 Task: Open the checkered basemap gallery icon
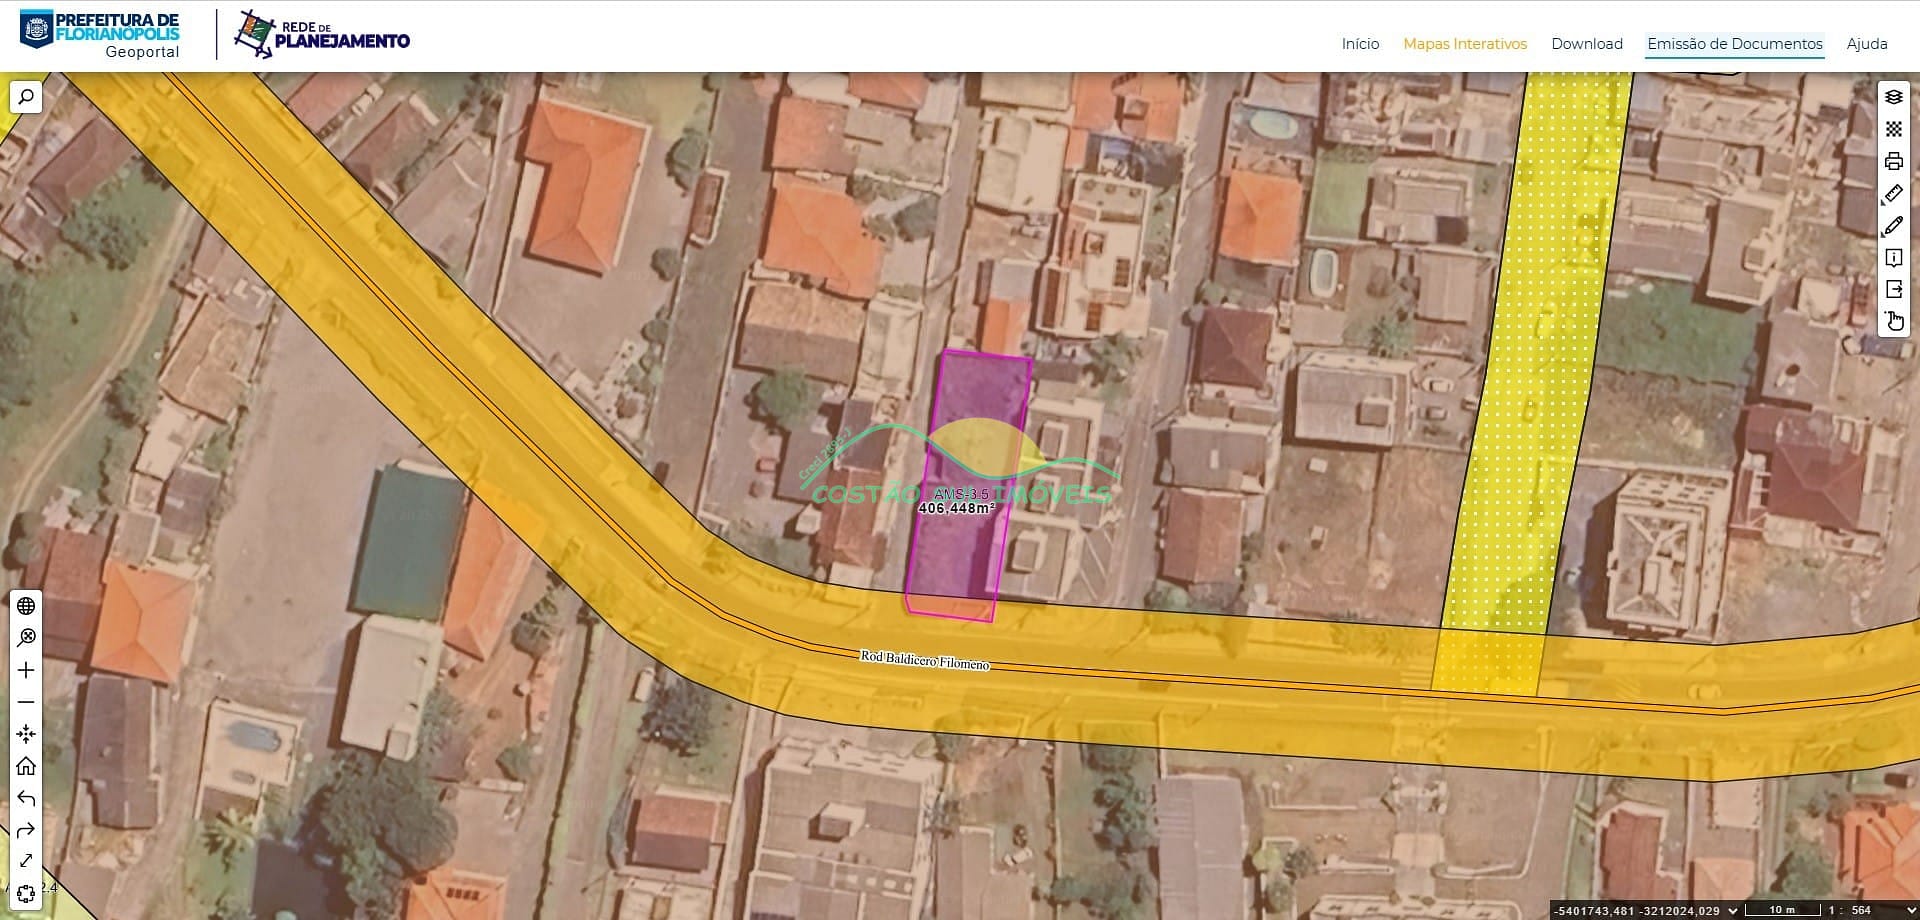1893,129
